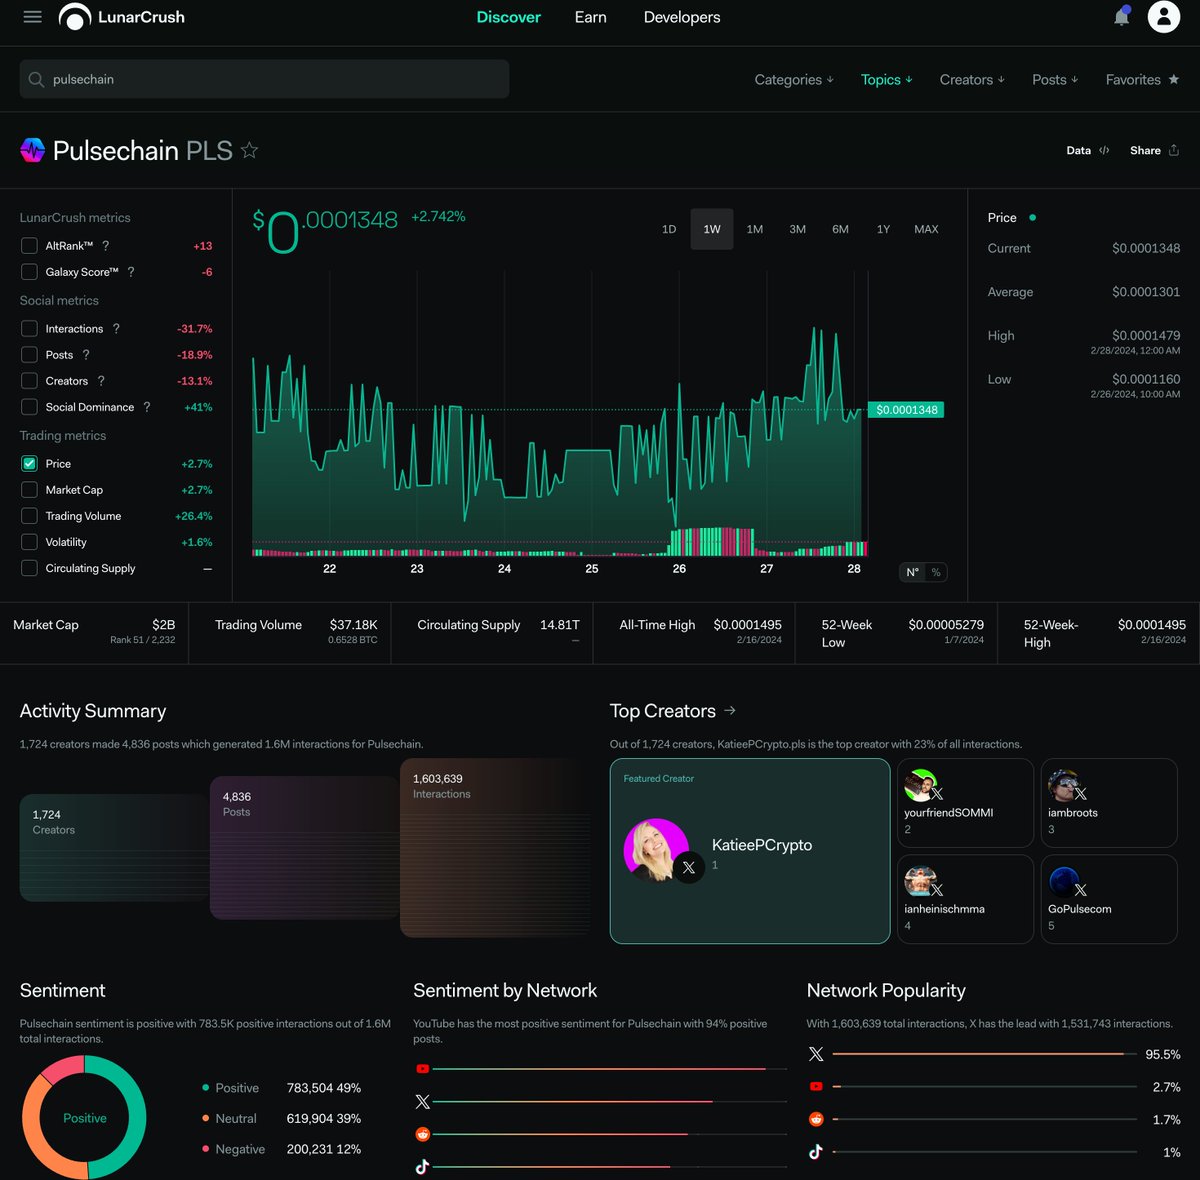Click YouTube icon in Network Popularity

tap(816, 1087)
